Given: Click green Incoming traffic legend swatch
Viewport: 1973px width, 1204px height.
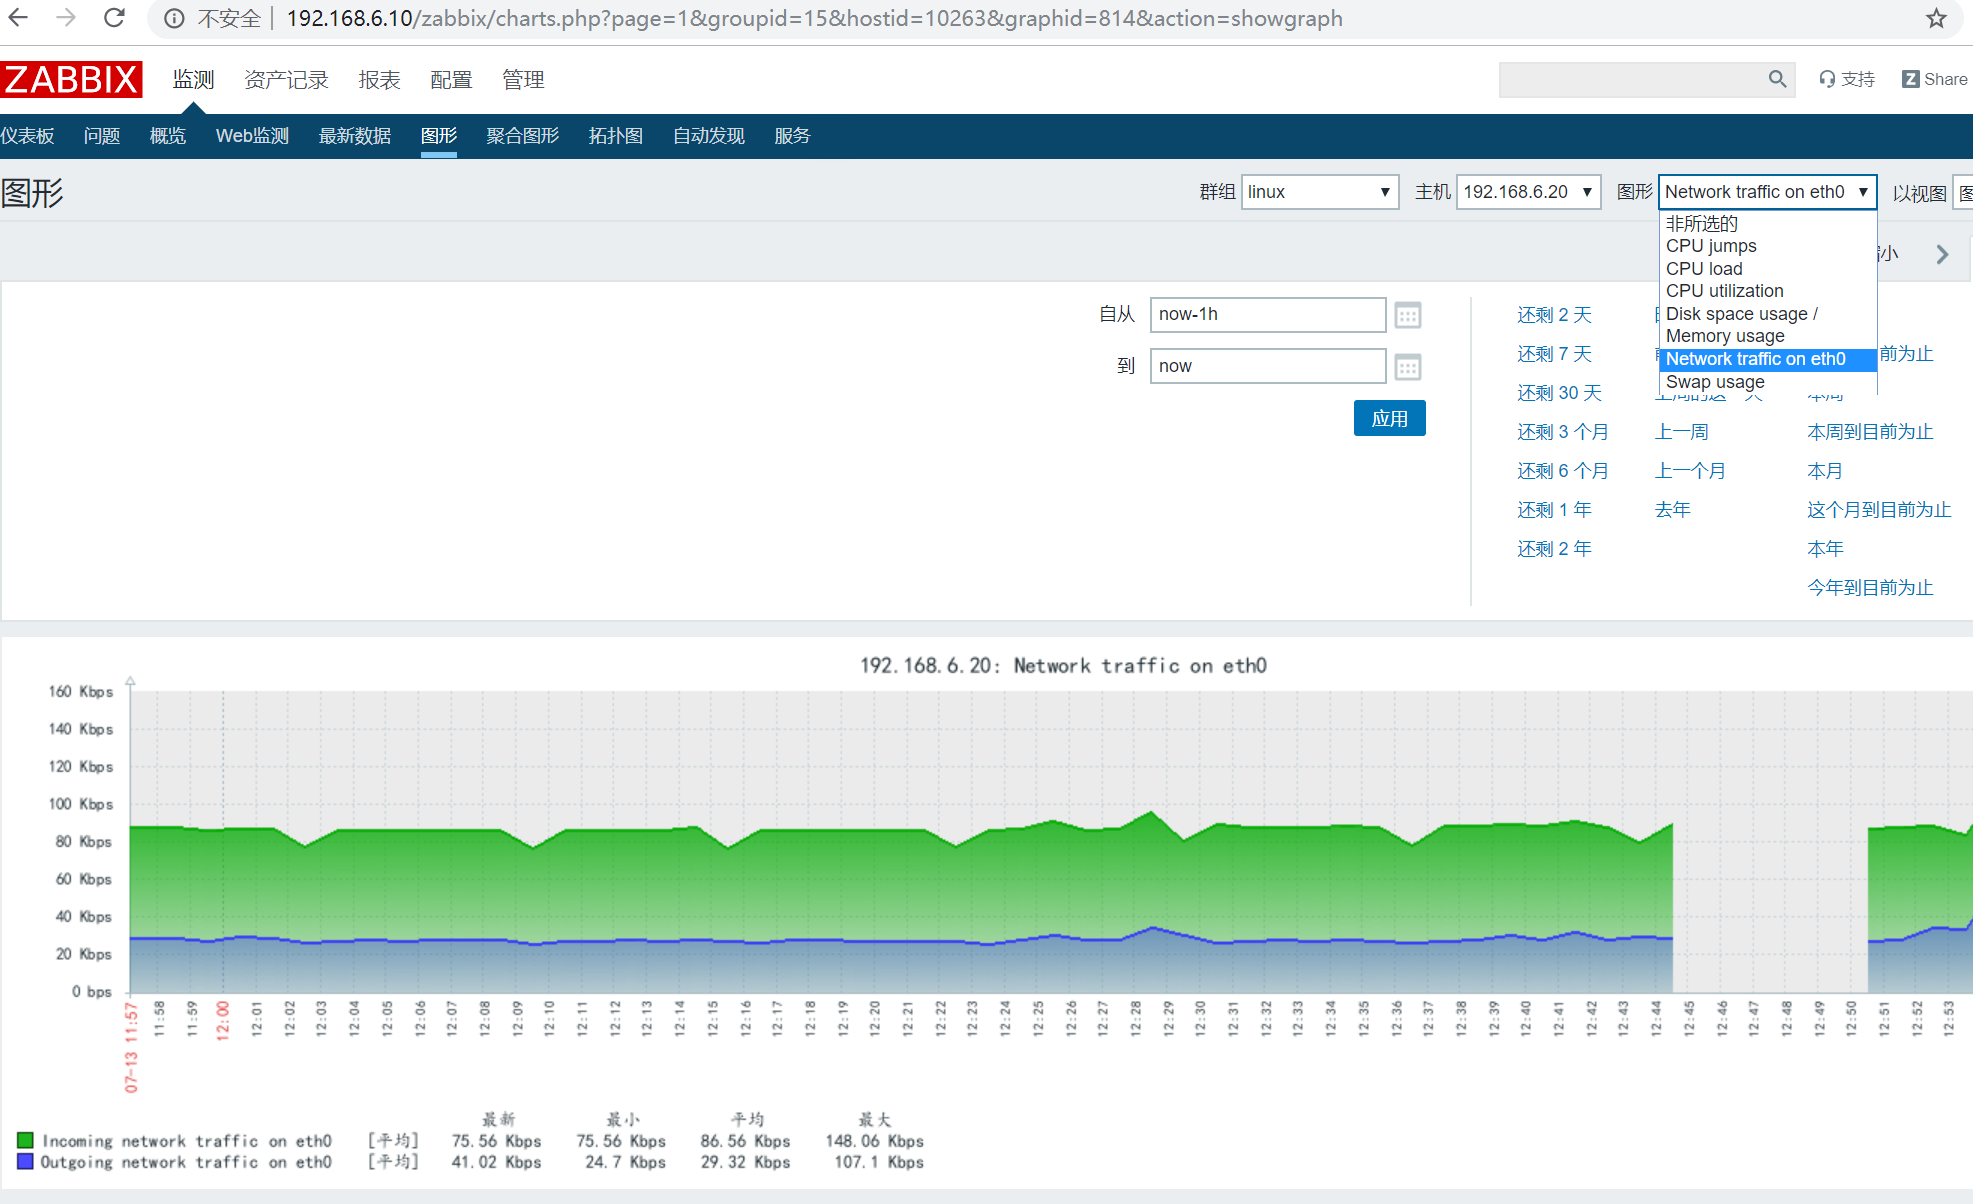Looking at the screenshot, I should click(x=25, y=1140).
